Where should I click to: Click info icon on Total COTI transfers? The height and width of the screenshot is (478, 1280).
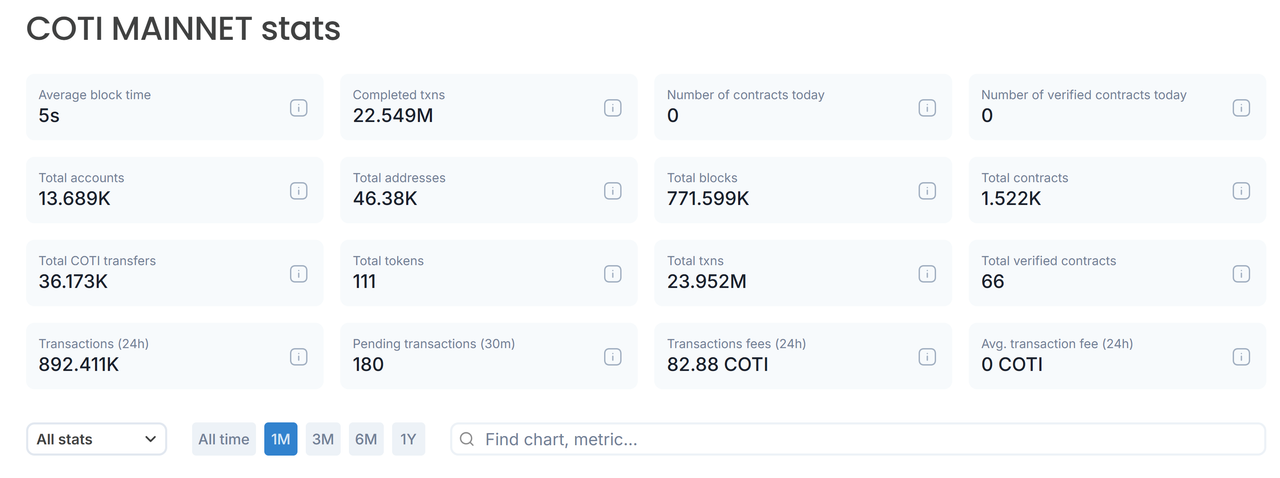298,273
